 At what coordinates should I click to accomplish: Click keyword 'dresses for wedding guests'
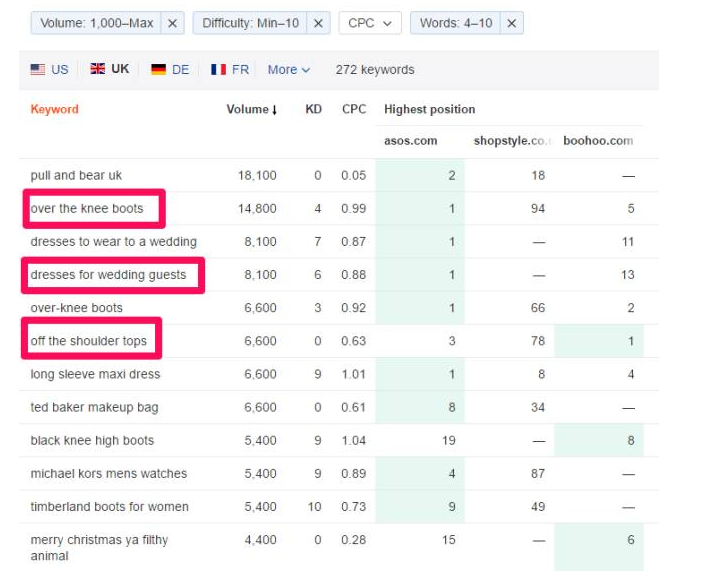[108, 275]
